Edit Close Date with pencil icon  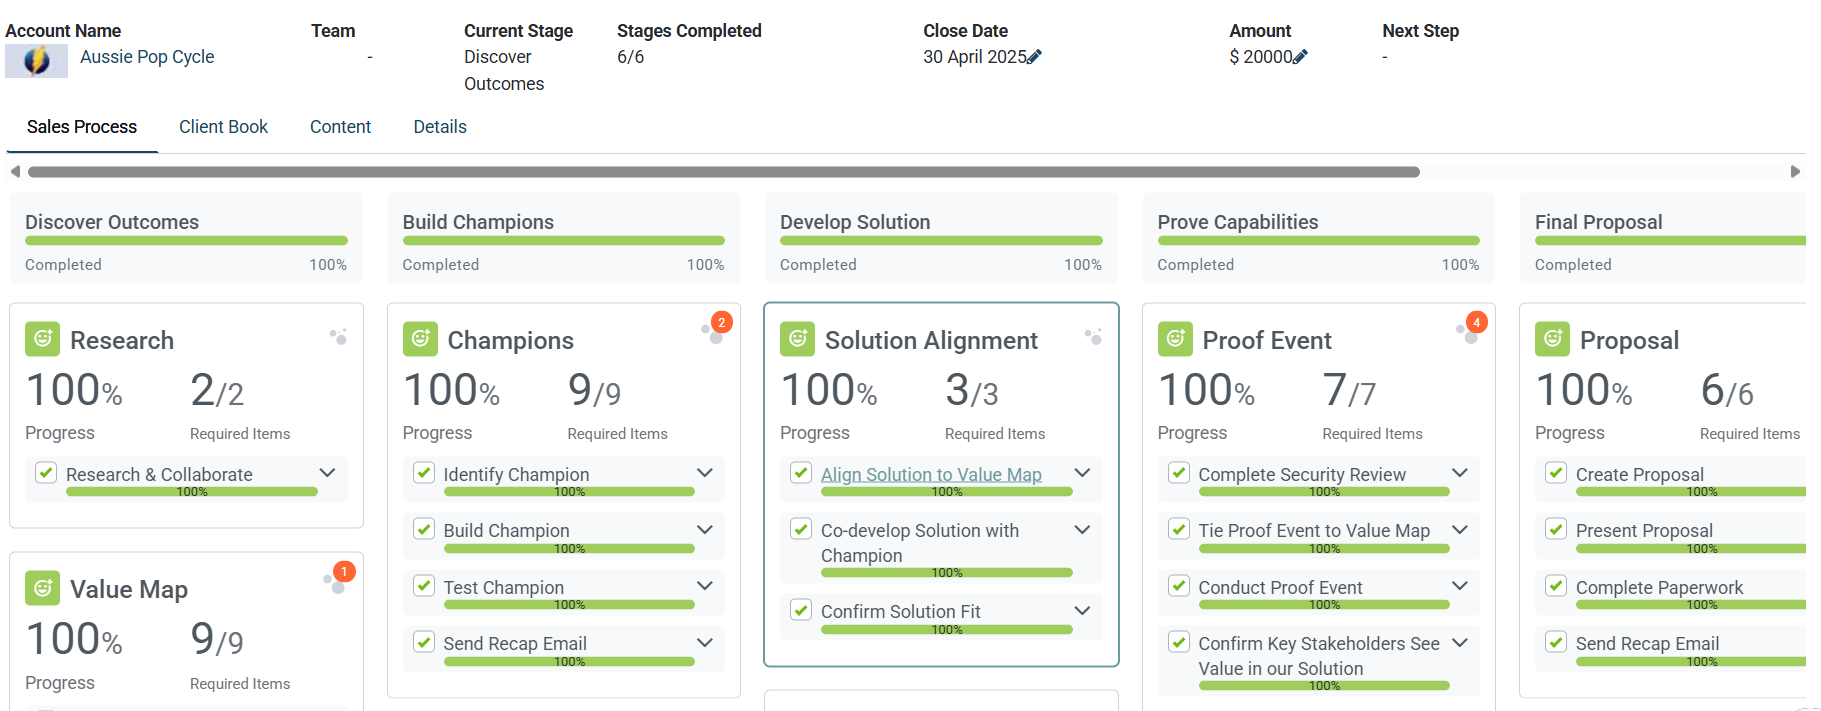tap(1034, 57)
